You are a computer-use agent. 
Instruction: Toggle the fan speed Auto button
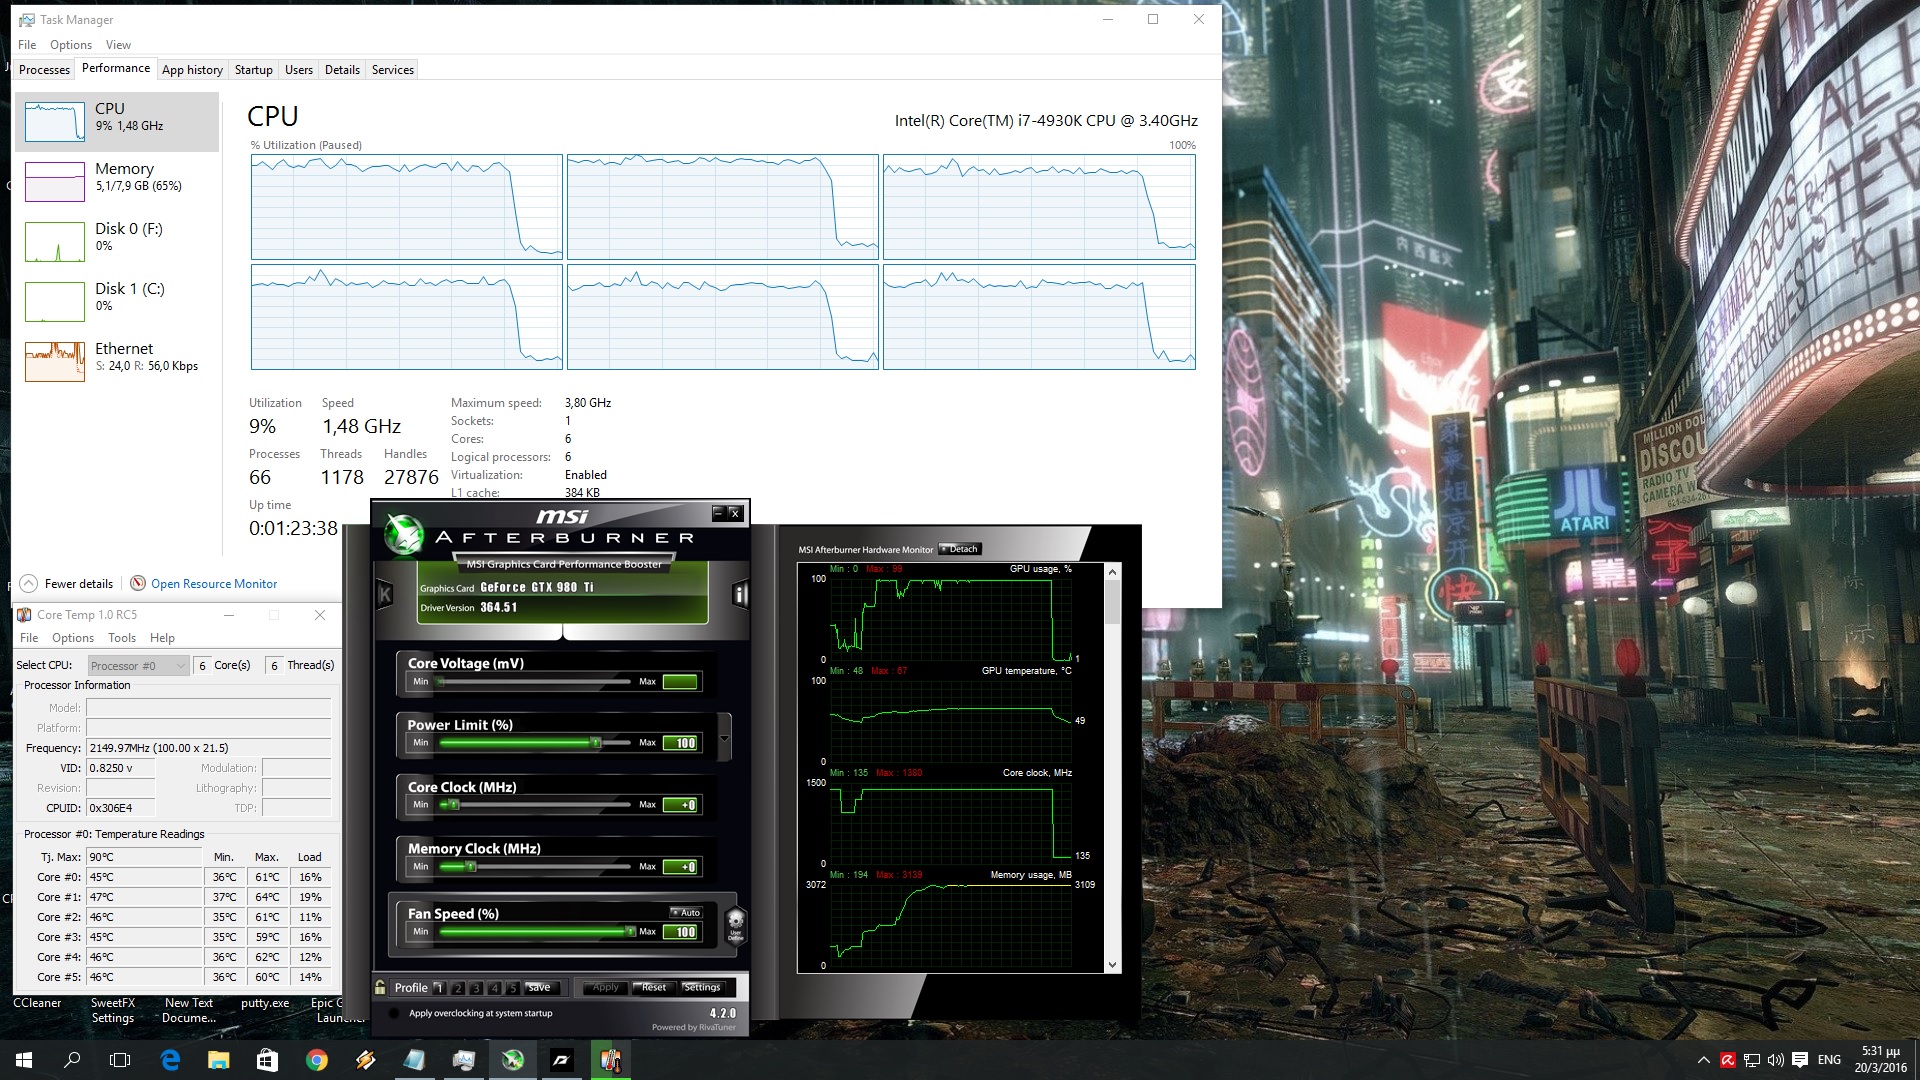pos(686,912)
